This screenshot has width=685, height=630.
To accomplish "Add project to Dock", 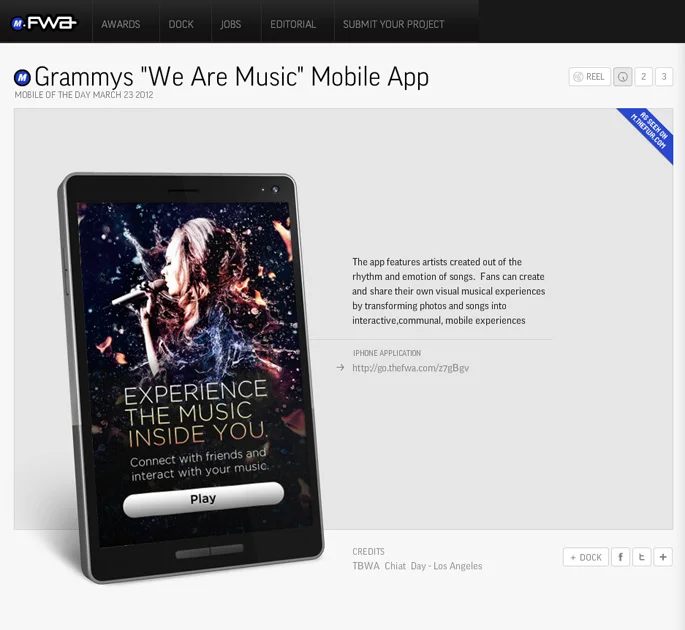I will tap(586, 557).
